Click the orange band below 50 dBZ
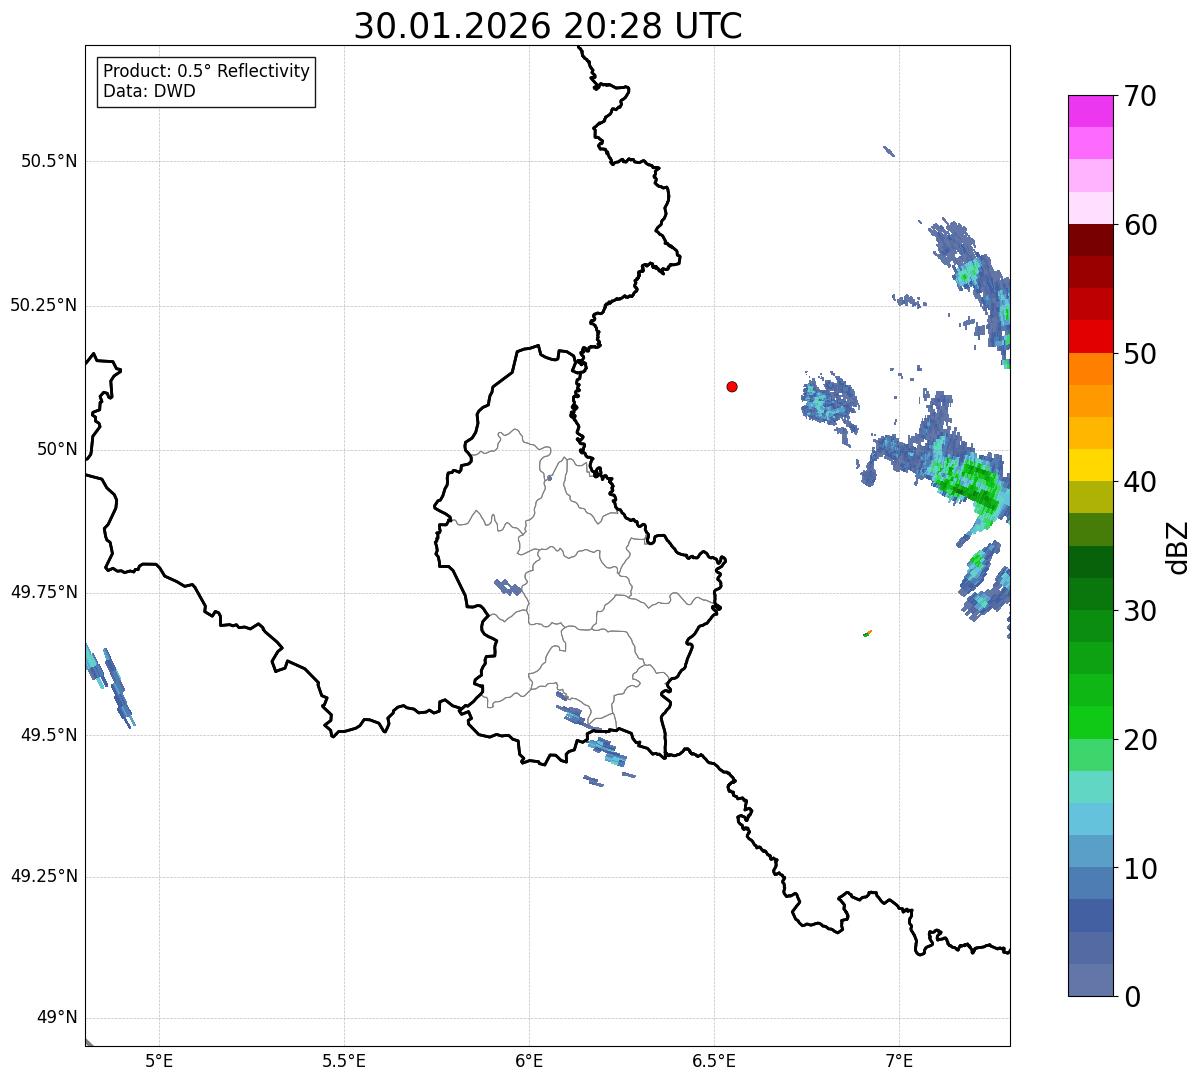The image size is (1202, 1081). tap(1090, 369)
